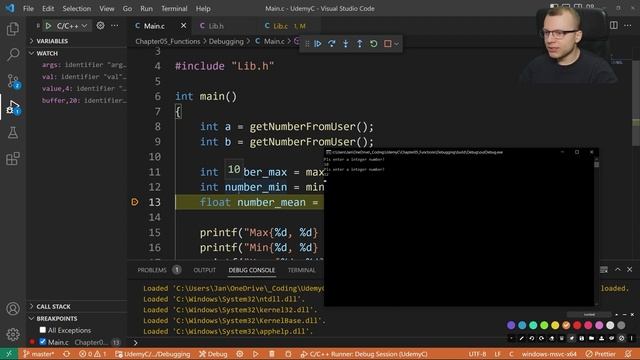
Task: Close the Main.c editor tab
Action: click(x=183, y=26)
